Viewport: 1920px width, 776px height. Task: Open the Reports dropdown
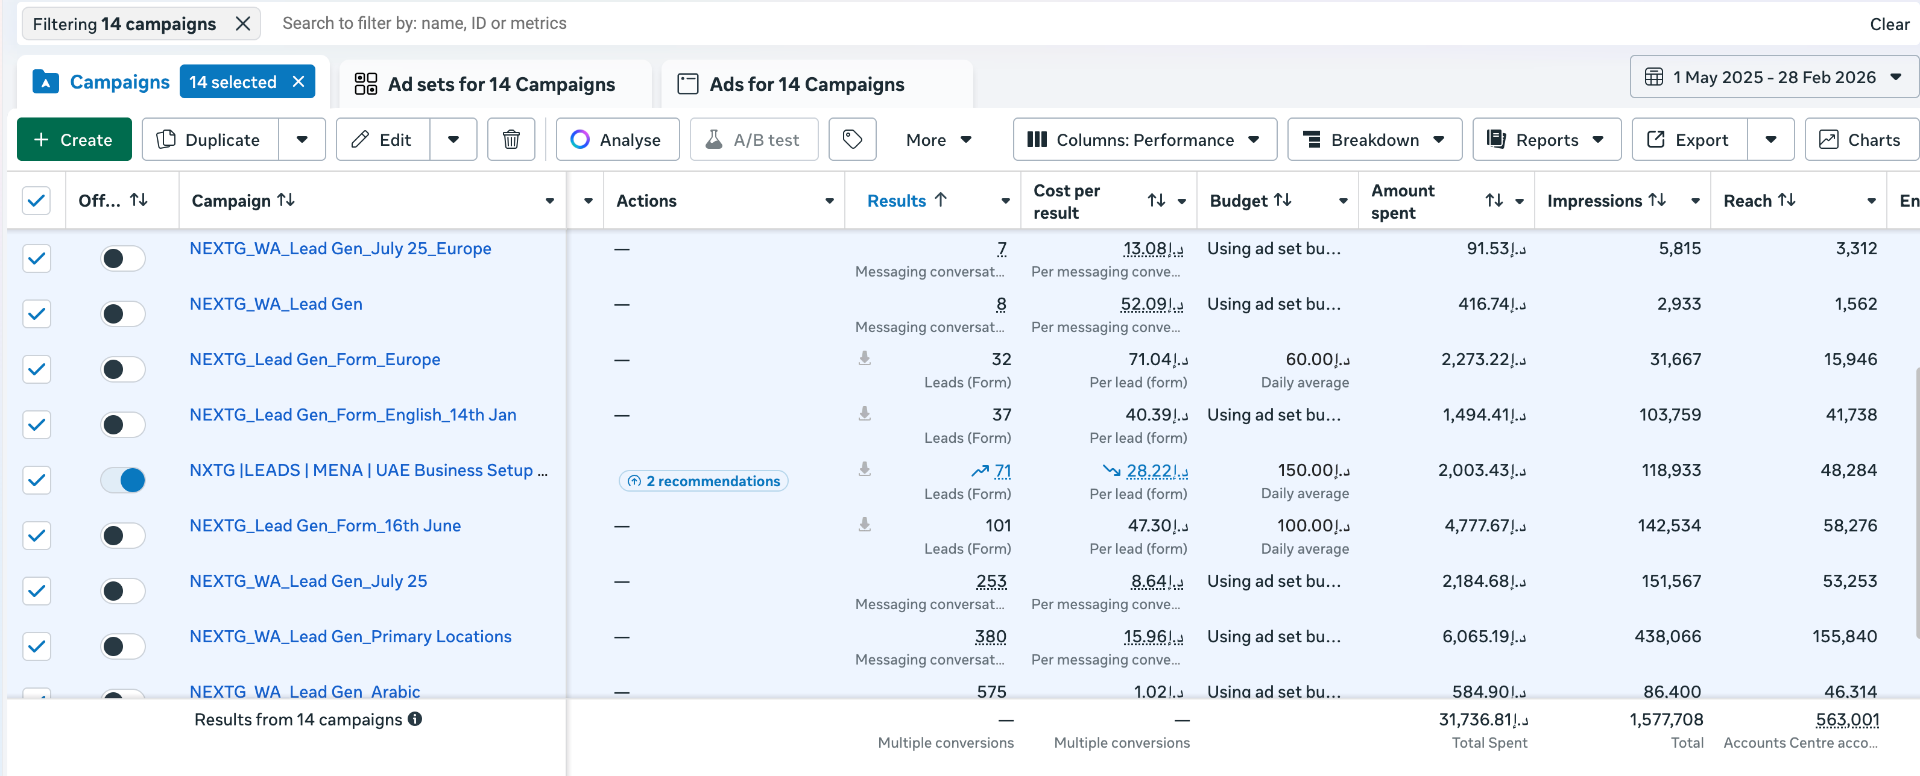[1547, 140]
